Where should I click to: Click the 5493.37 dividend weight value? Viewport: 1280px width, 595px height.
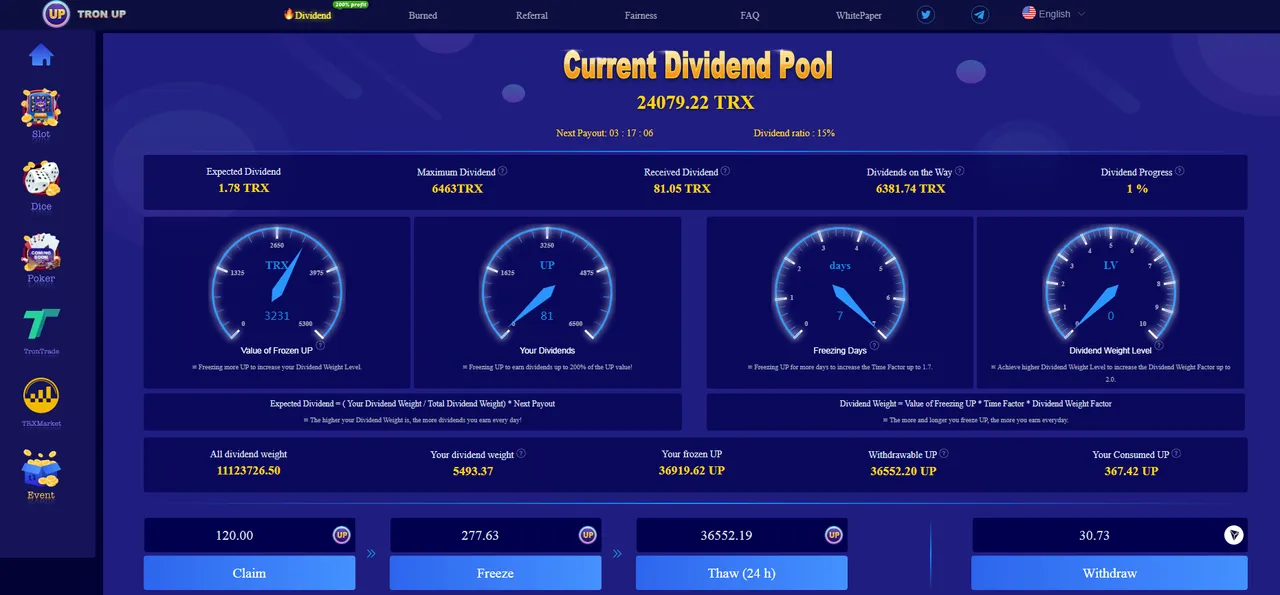(473, 471)
